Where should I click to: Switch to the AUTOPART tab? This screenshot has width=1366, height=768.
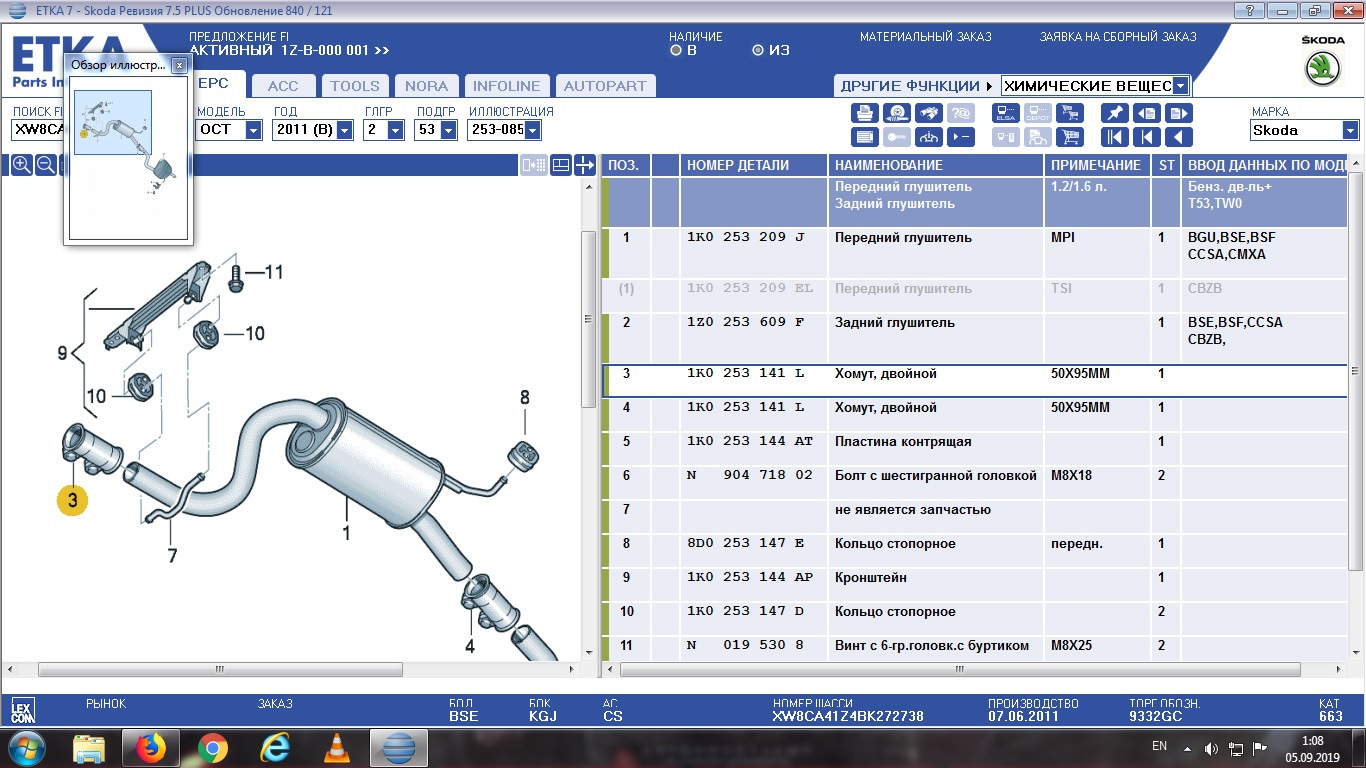coord(604,86)
